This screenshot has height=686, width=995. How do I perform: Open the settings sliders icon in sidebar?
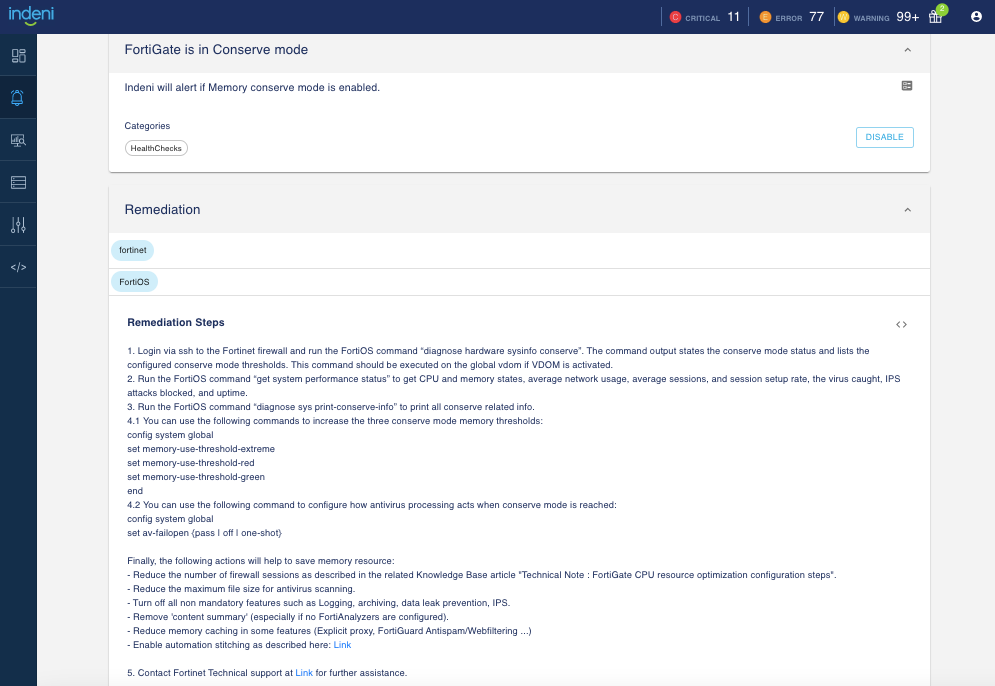[18, 225]
